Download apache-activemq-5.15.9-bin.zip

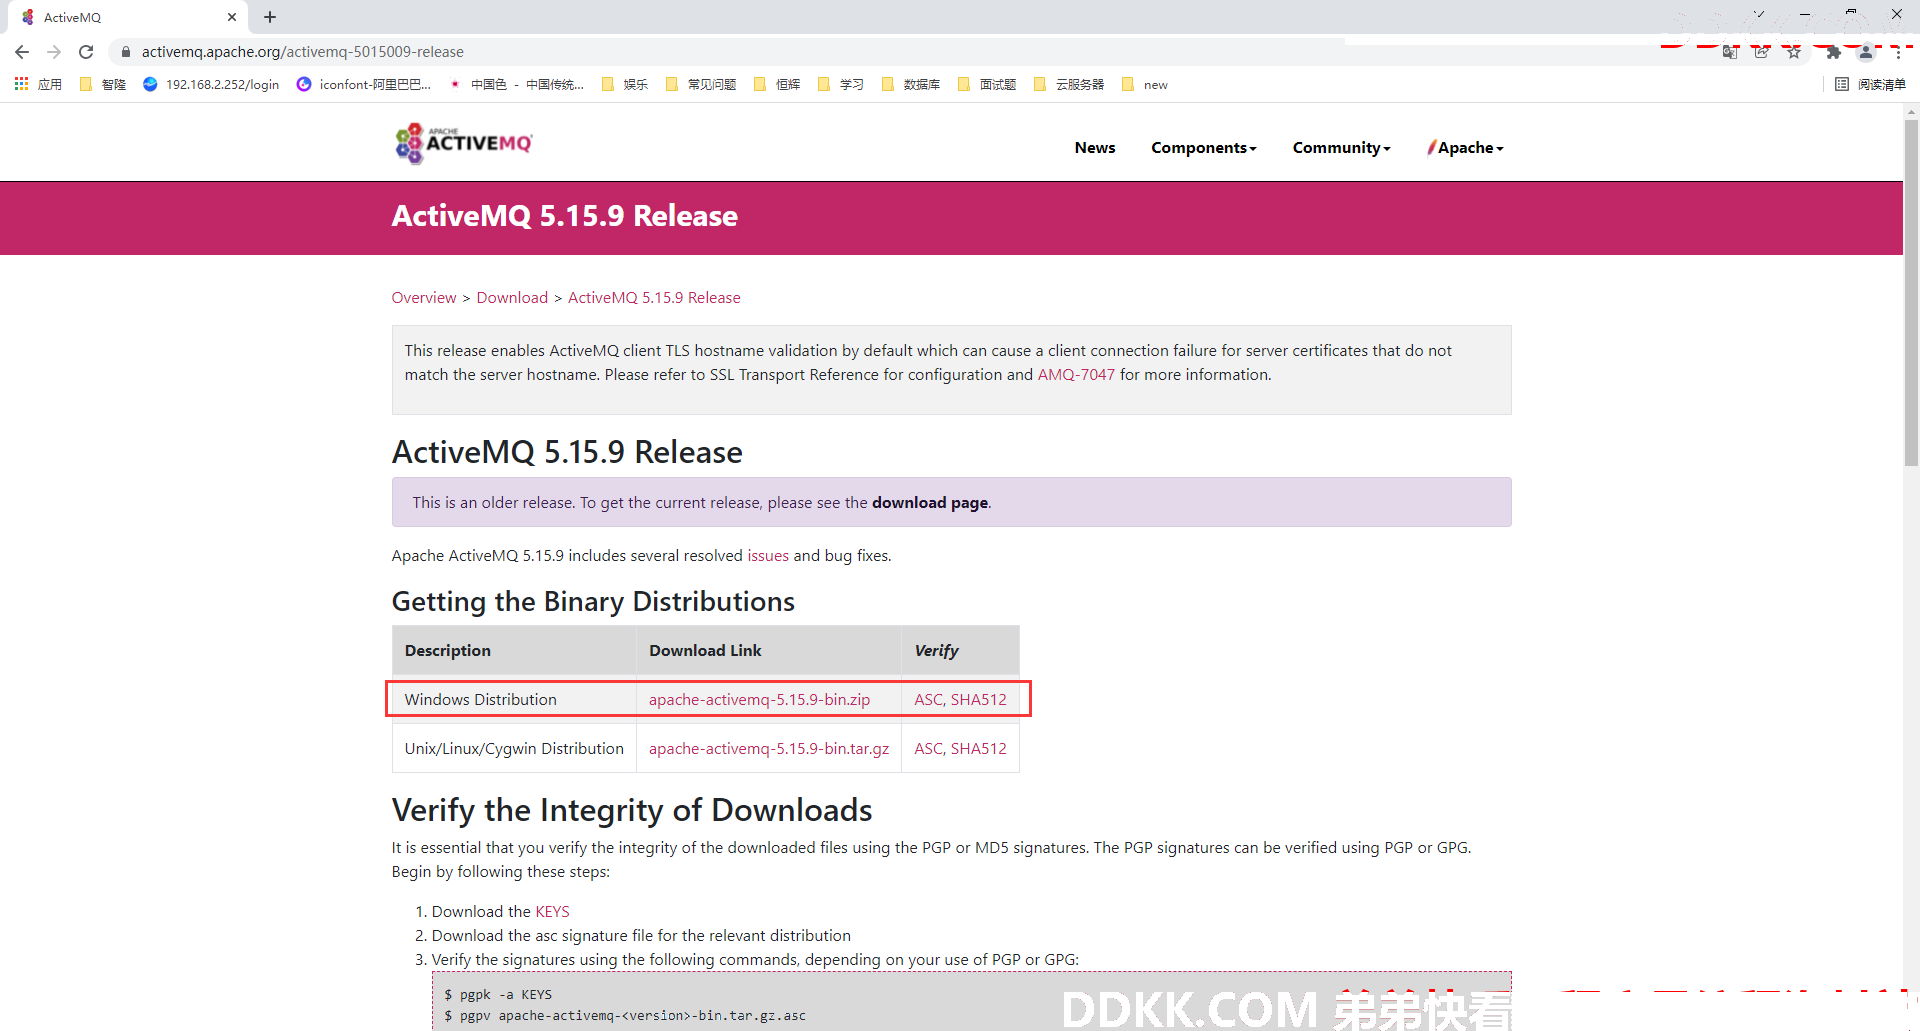[x=759, y=699]
